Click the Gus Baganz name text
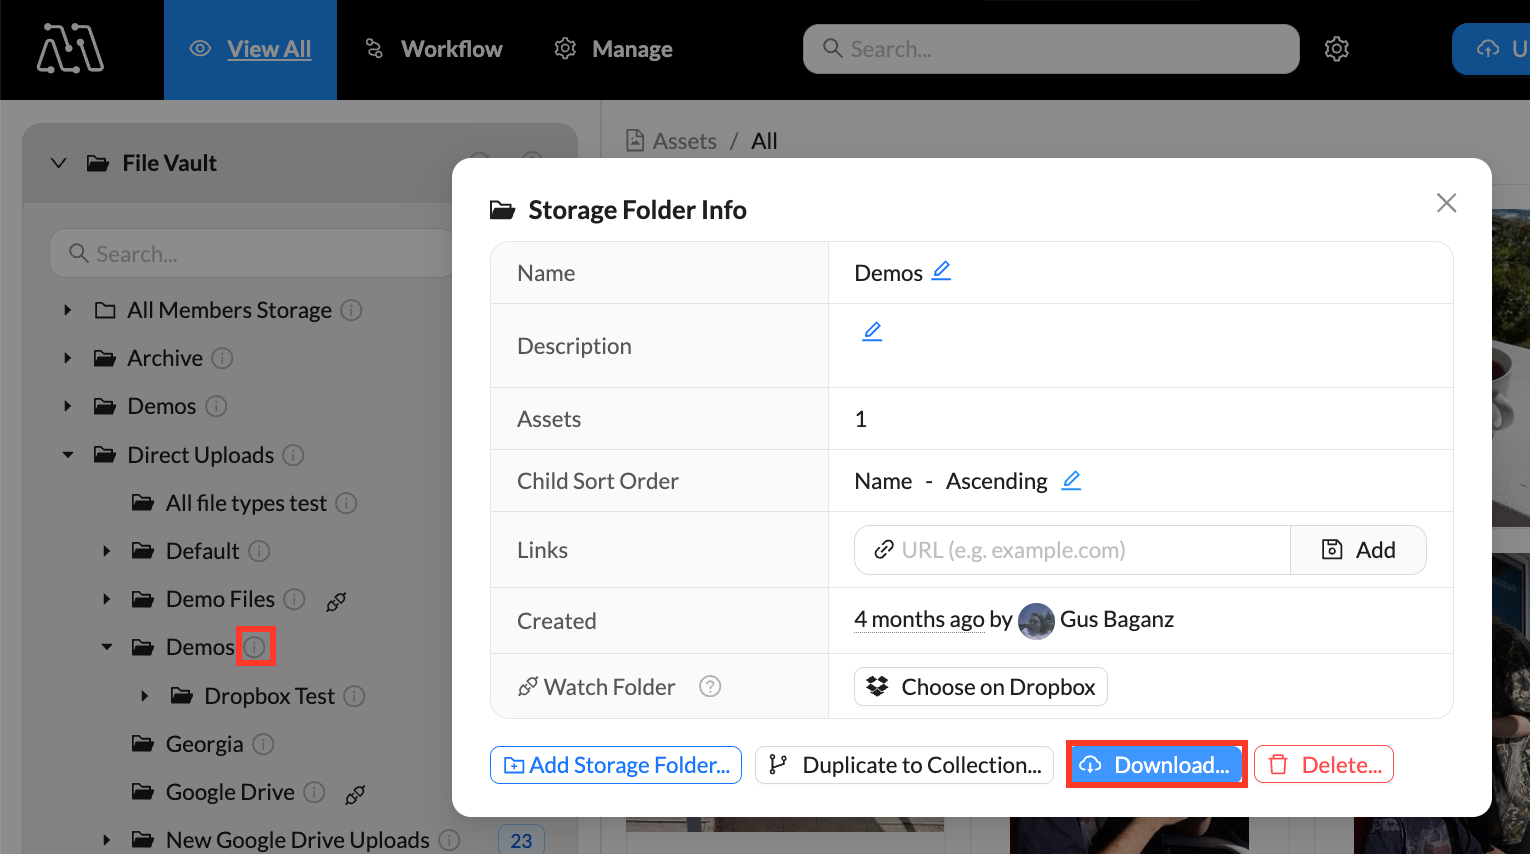The width and height of the screenshot is (1530, 854). tap(1117, 619)
